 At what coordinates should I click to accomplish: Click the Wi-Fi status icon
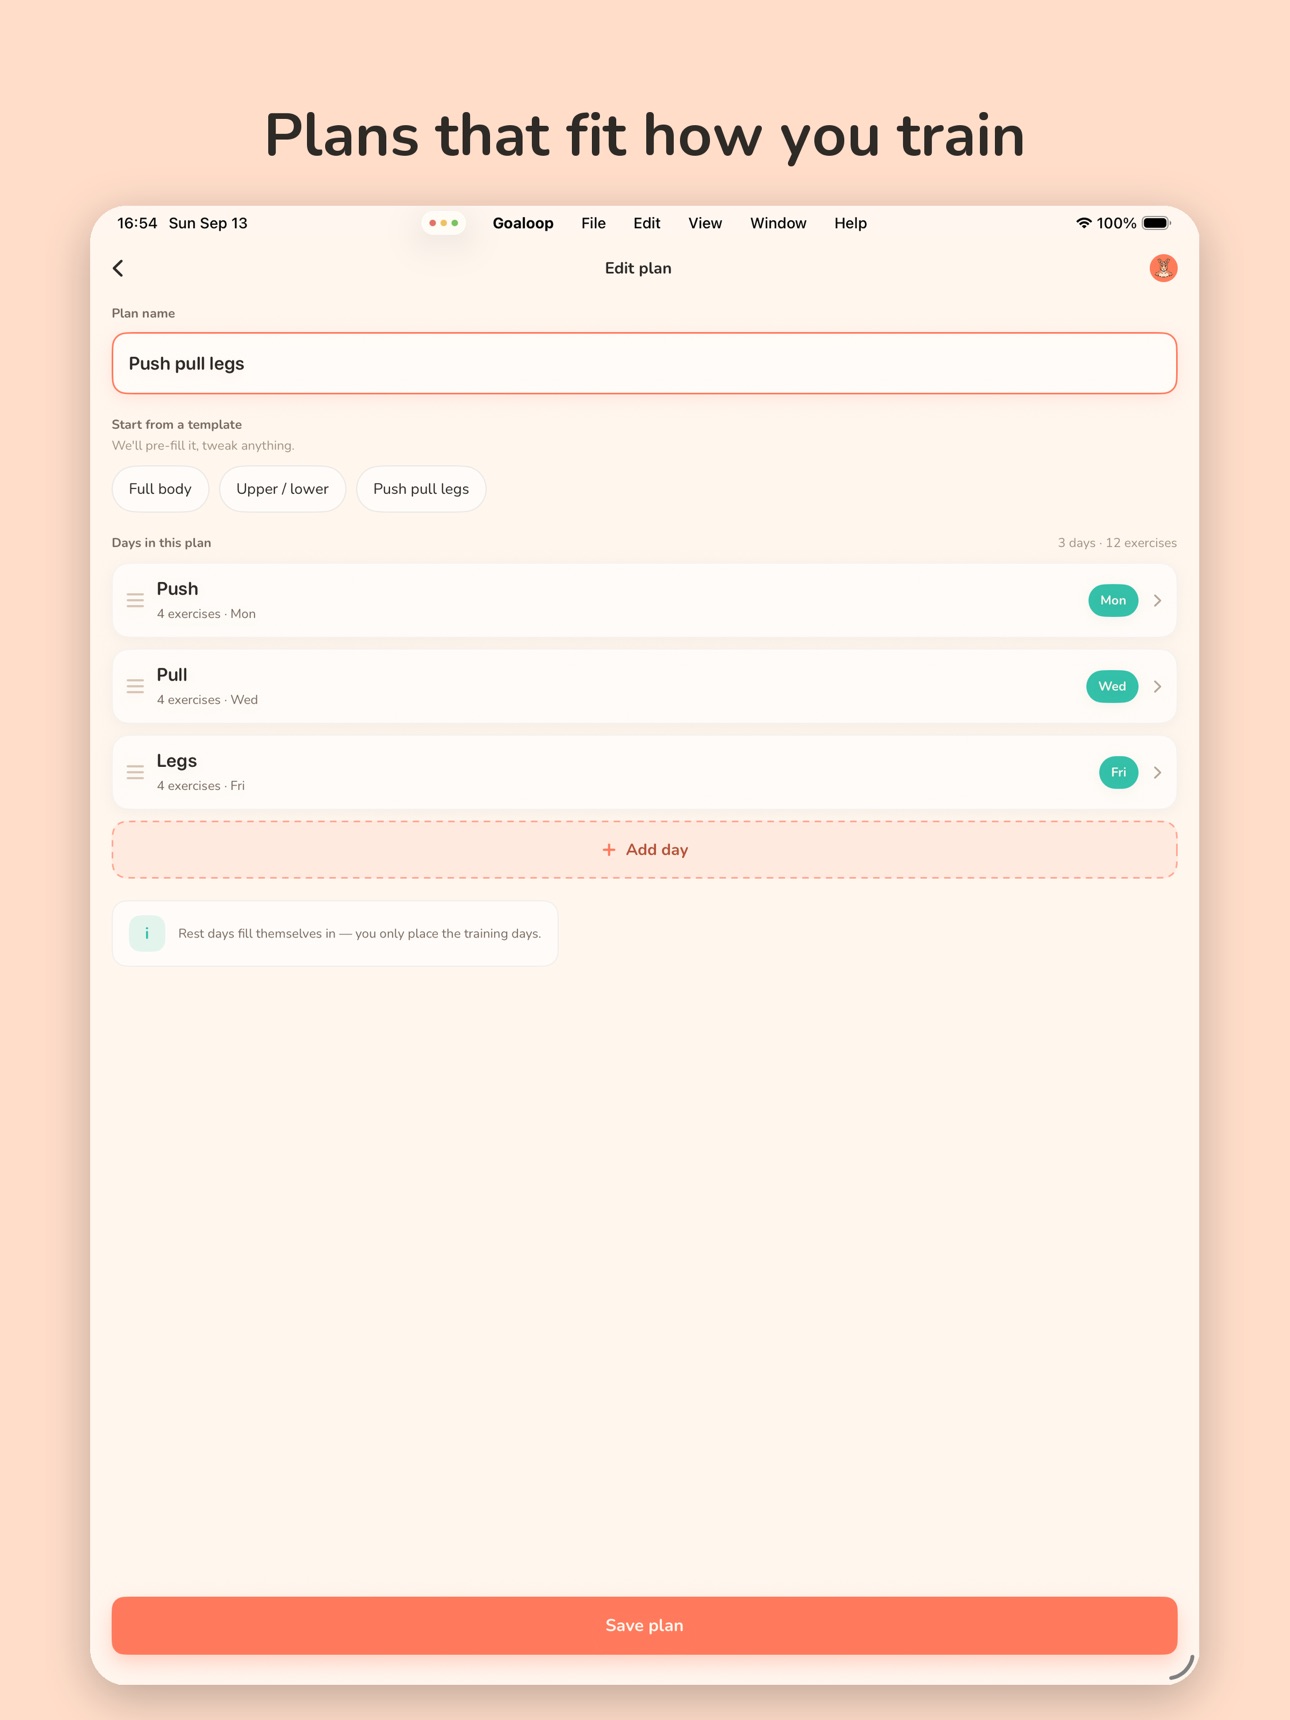[x=1083, y=223]
